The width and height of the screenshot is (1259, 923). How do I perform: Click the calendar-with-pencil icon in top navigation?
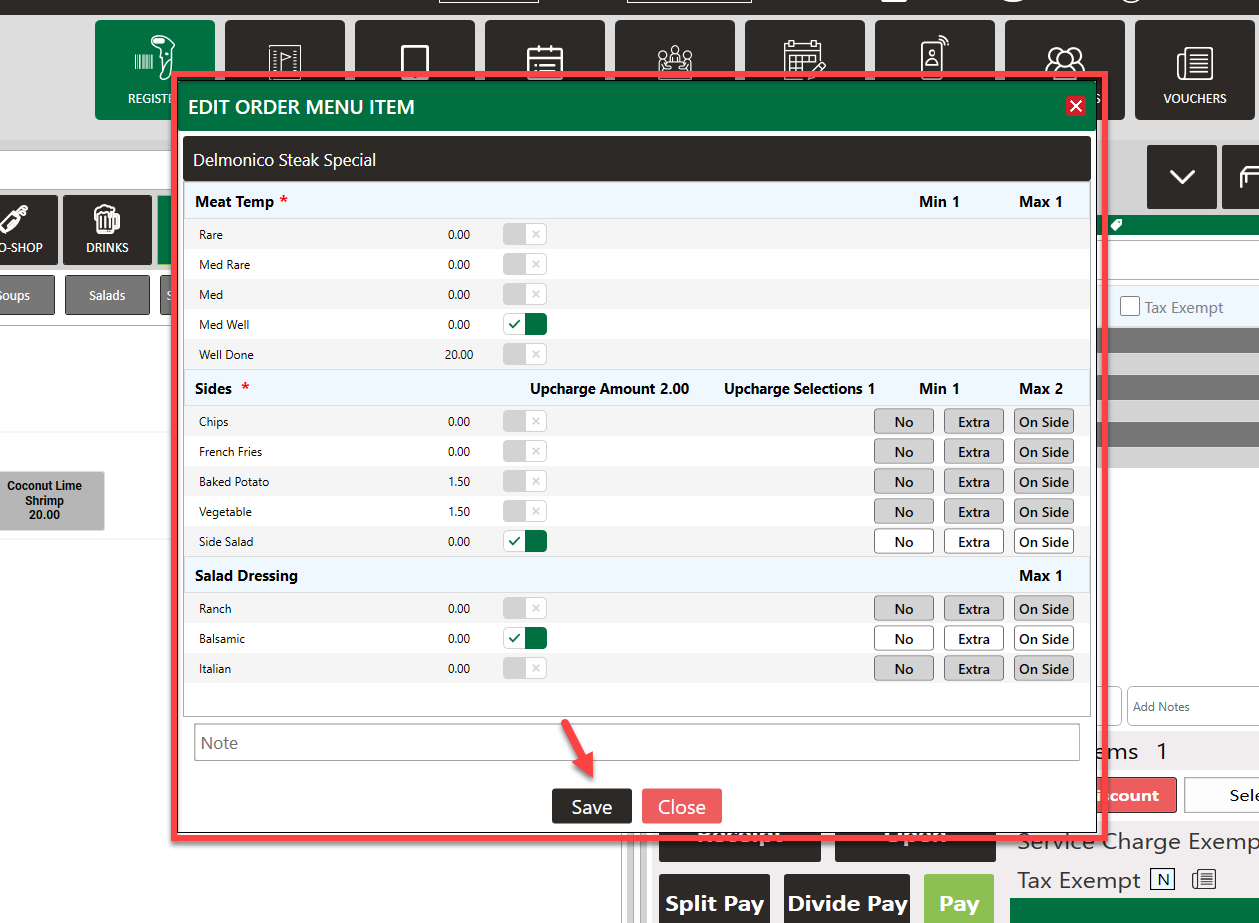pos(804,58)
